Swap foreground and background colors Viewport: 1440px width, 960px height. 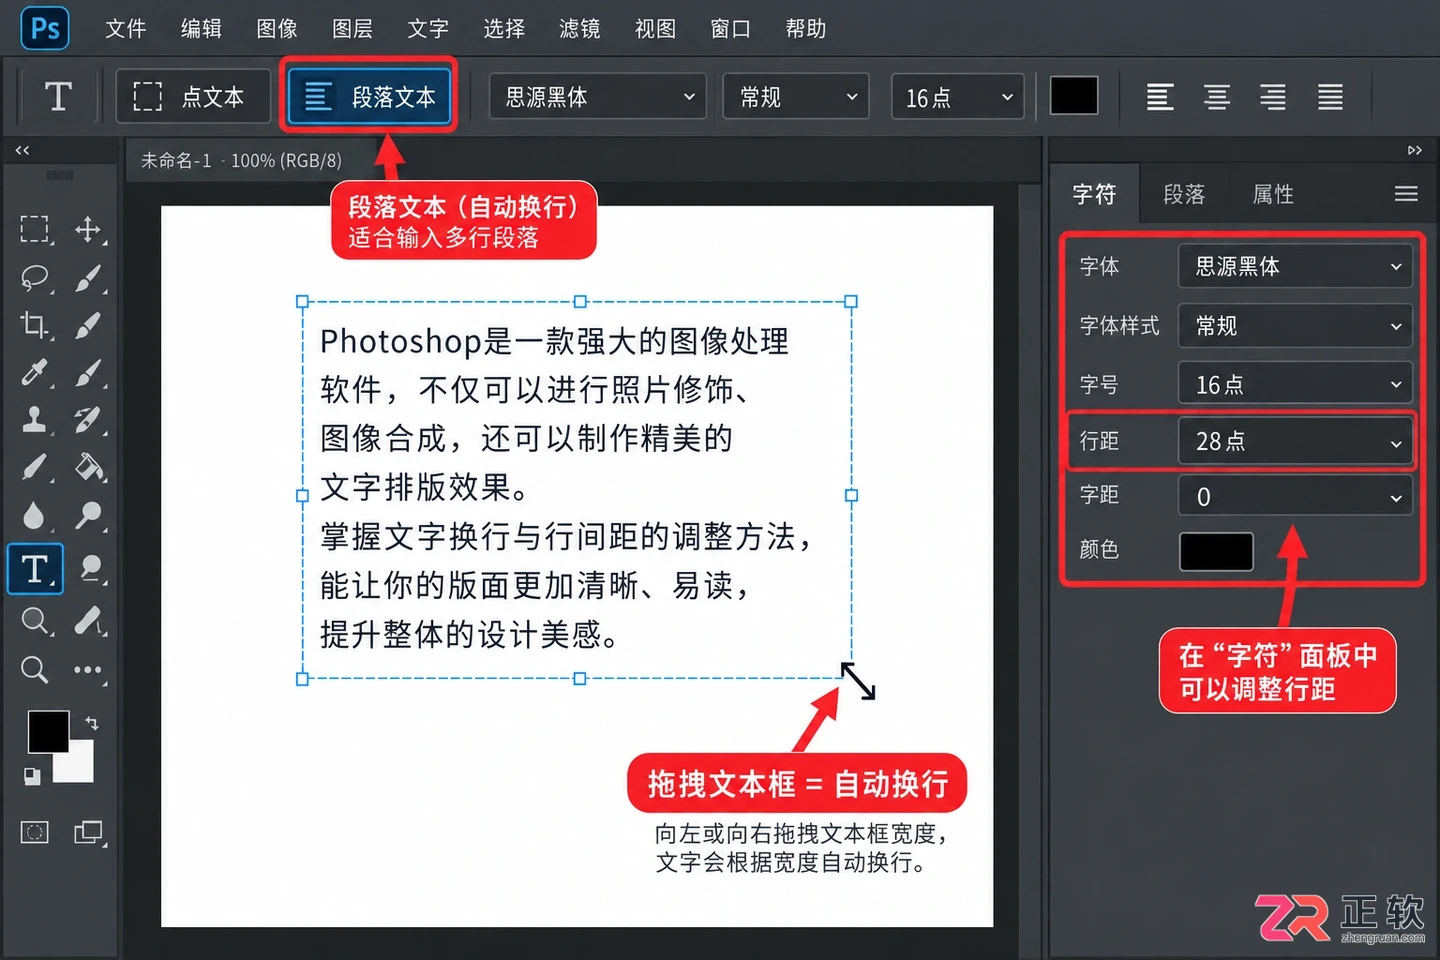point(91,722)
